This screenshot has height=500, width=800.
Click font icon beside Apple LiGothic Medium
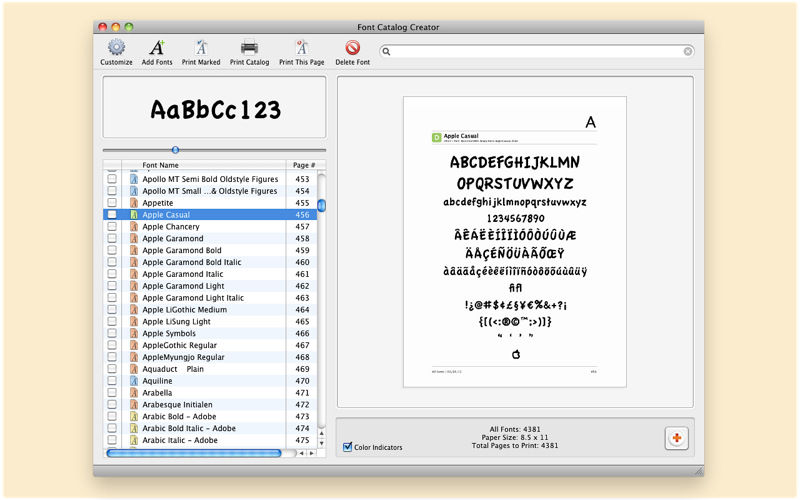(x=134, y=310)
